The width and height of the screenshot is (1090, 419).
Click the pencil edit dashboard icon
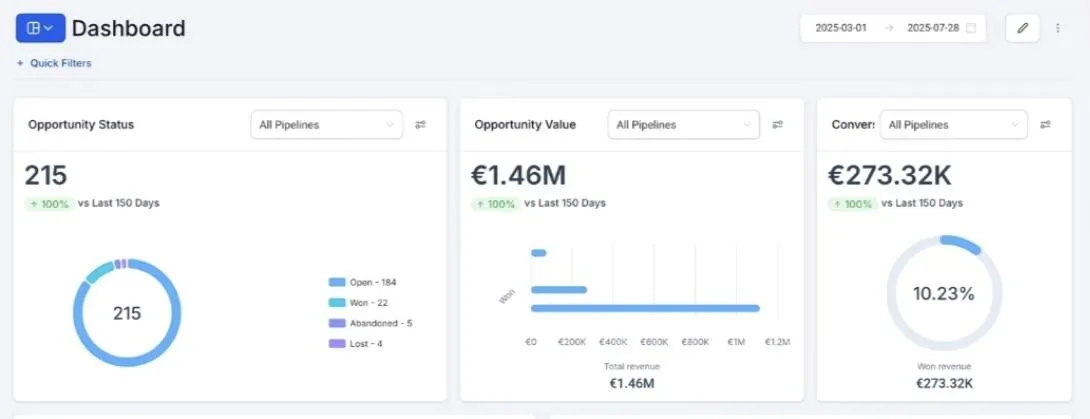tap(1022, 28)
